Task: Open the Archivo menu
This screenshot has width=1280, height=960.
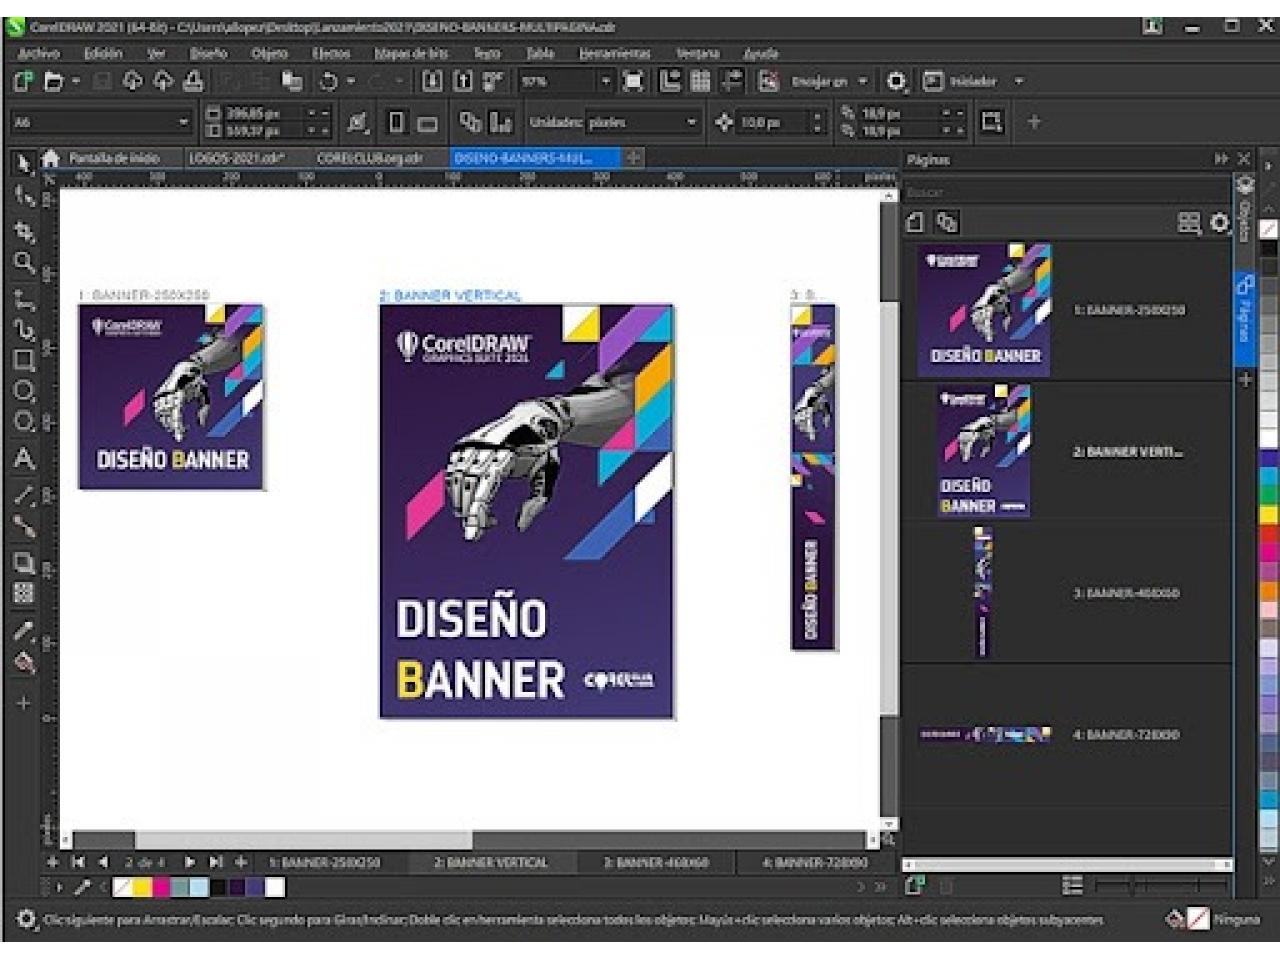Action: click(39, 53)
